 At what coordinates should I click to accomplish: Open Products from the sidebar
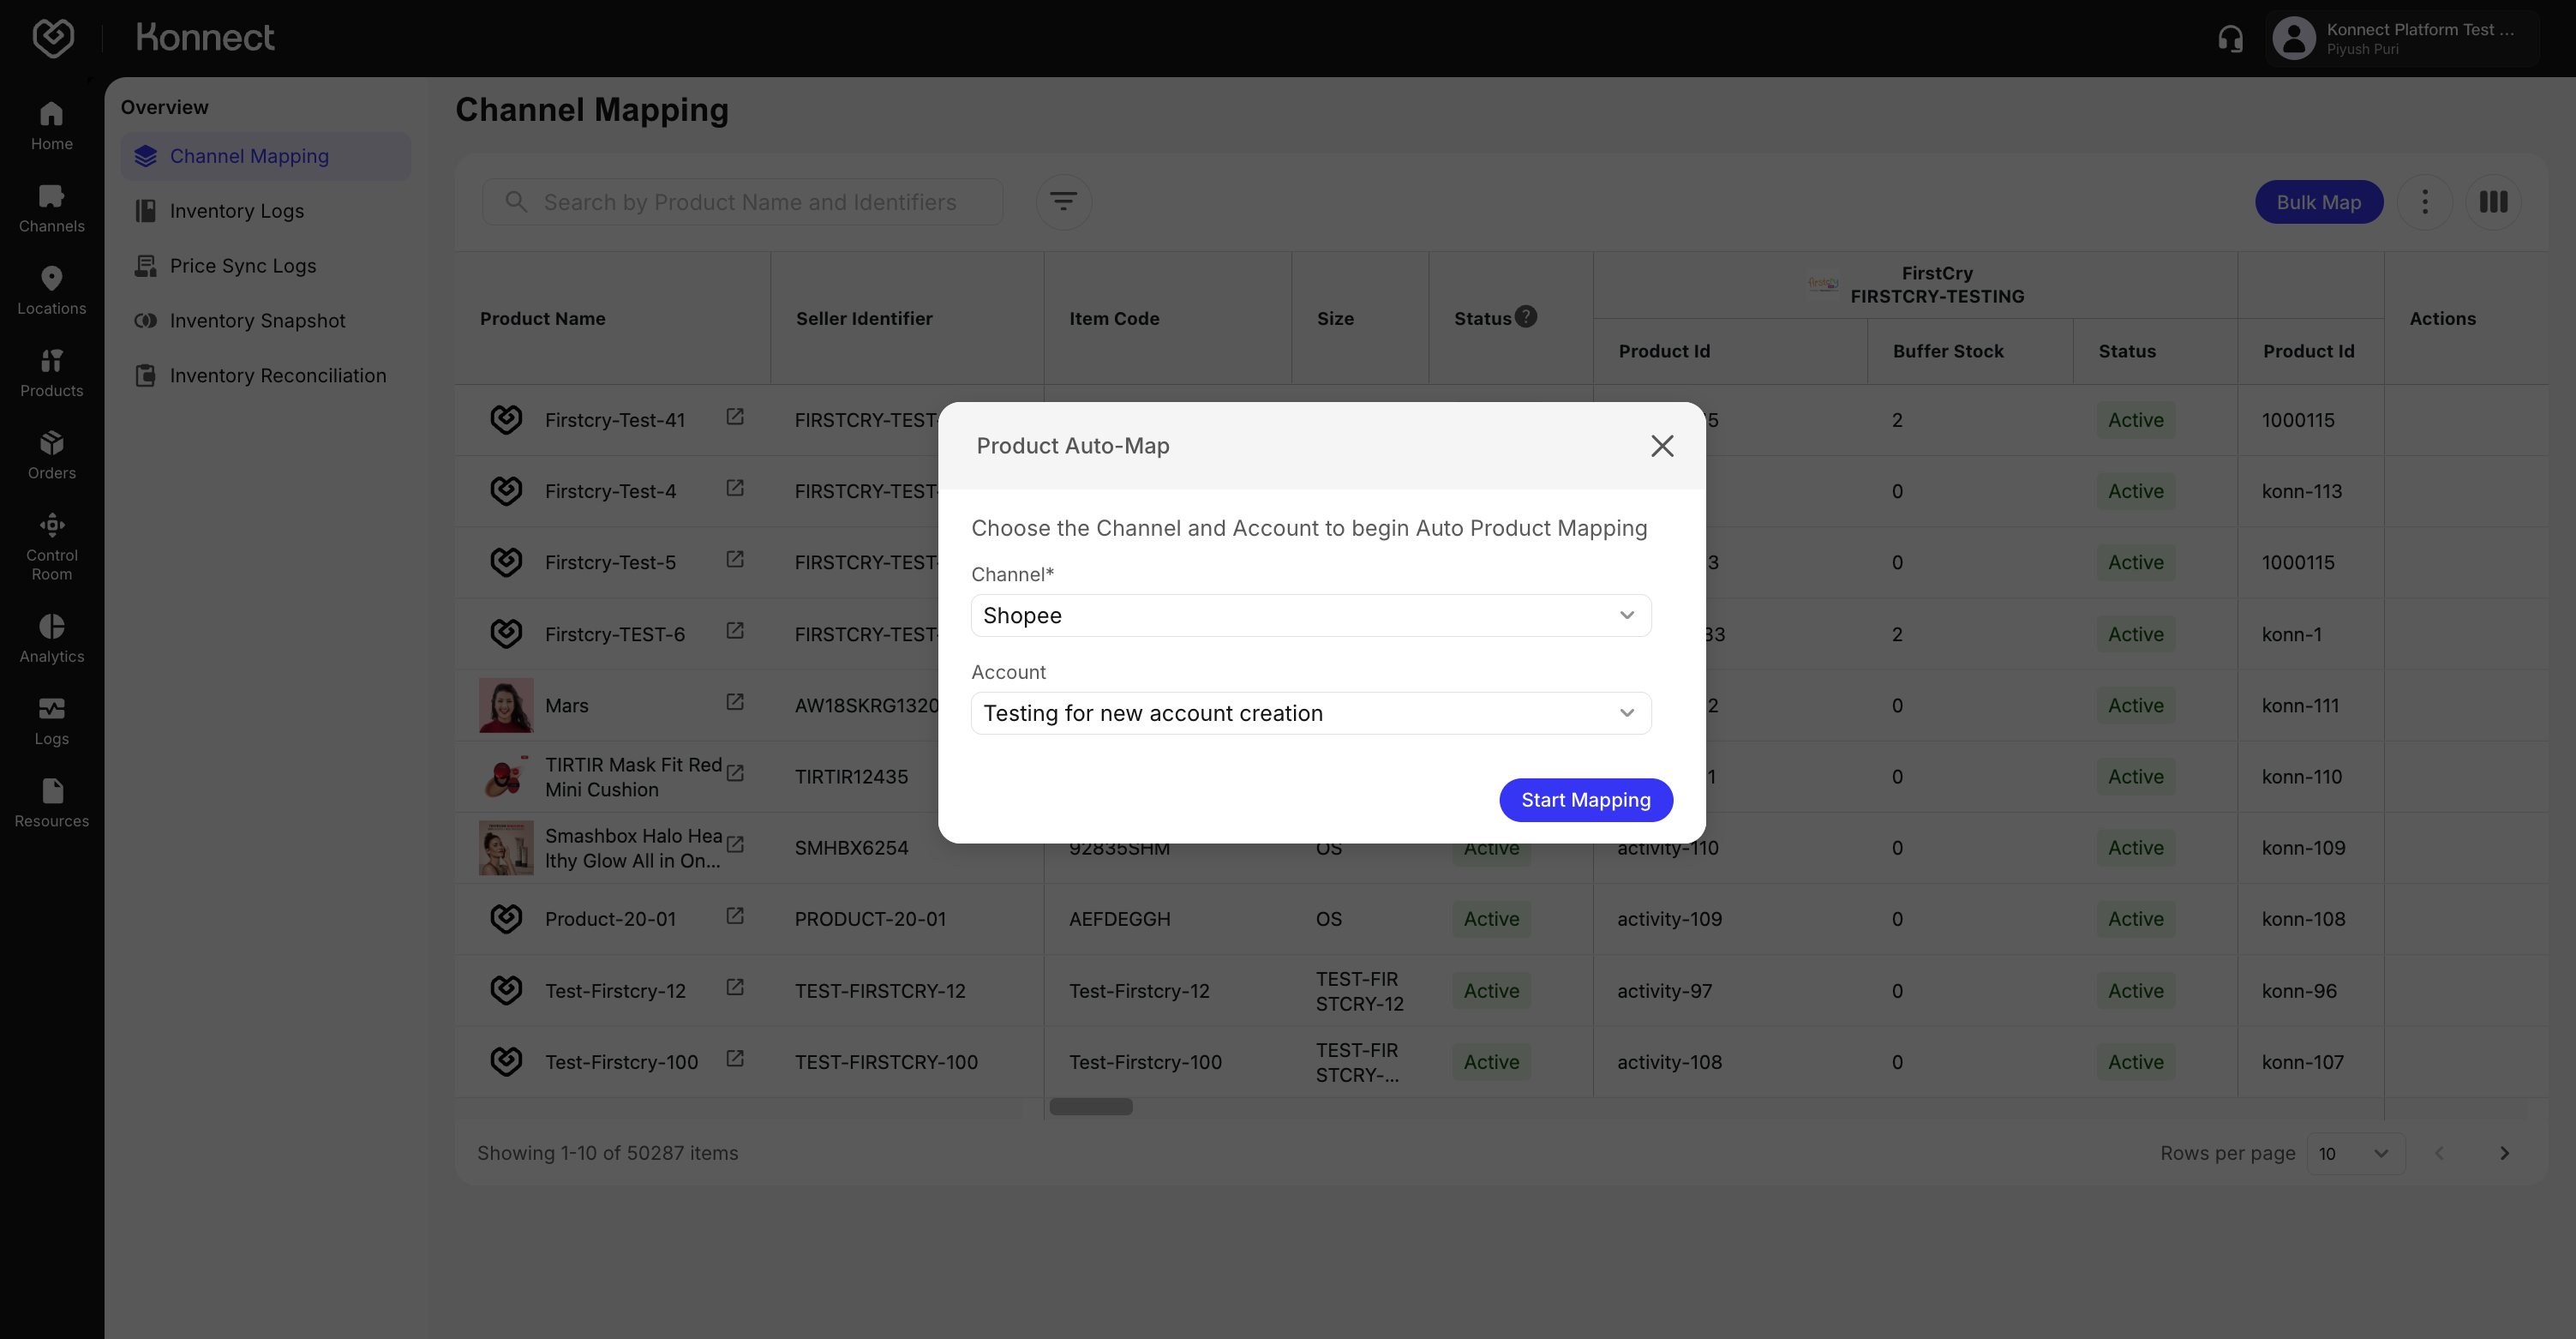52,373
